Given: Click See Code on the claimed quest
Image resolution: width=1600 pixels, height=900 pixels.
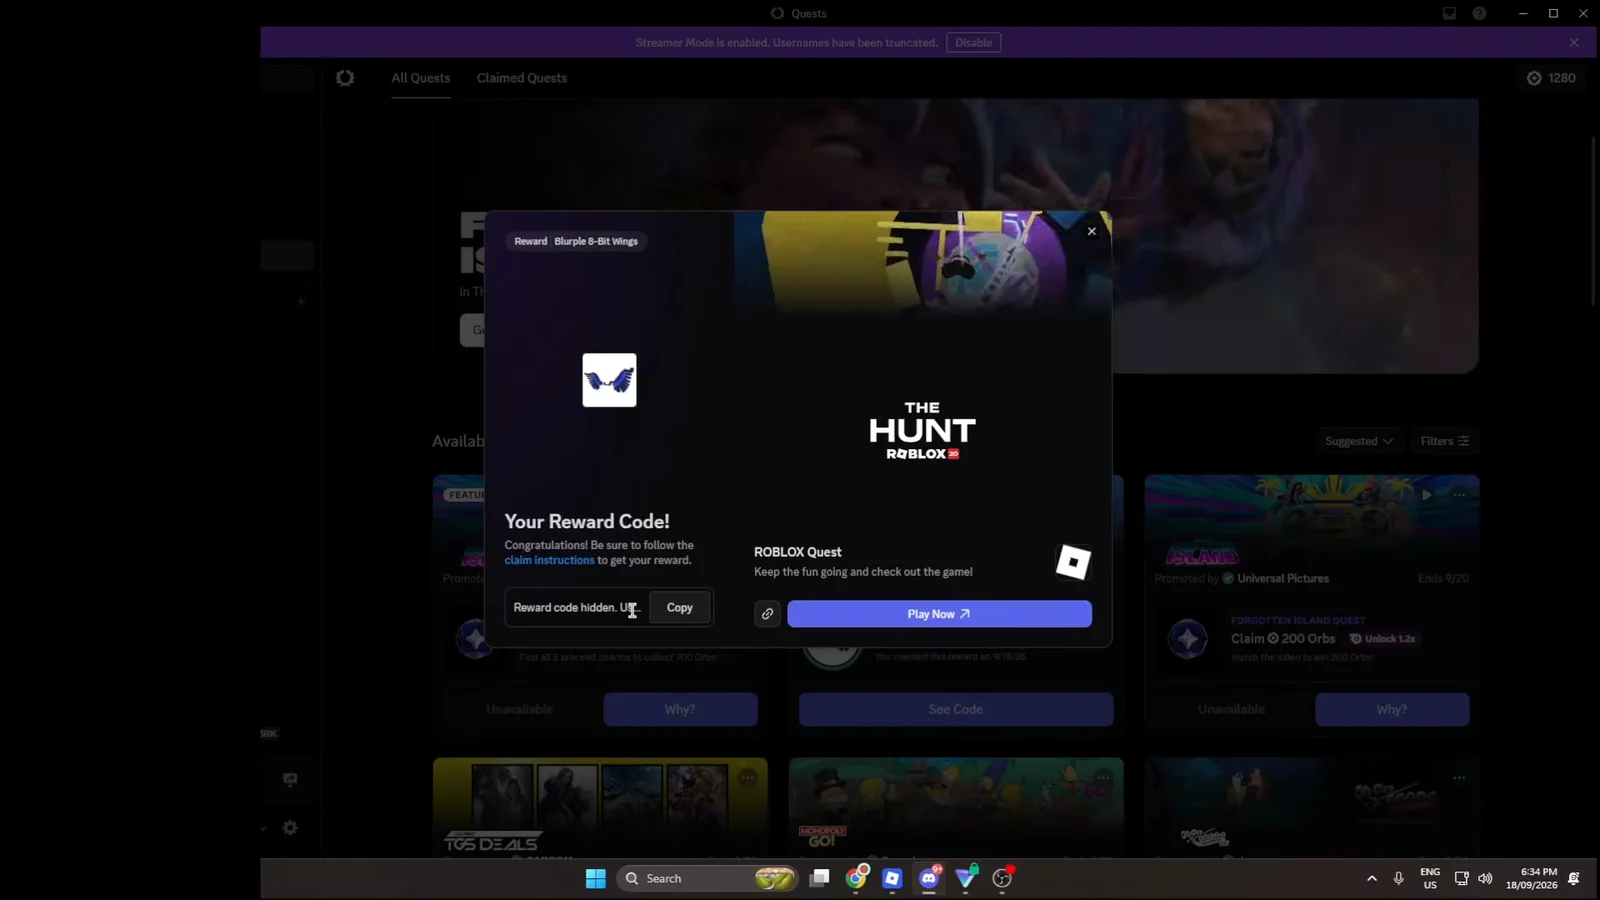Looking at the screenshot, I should click(x=955, y=709).
